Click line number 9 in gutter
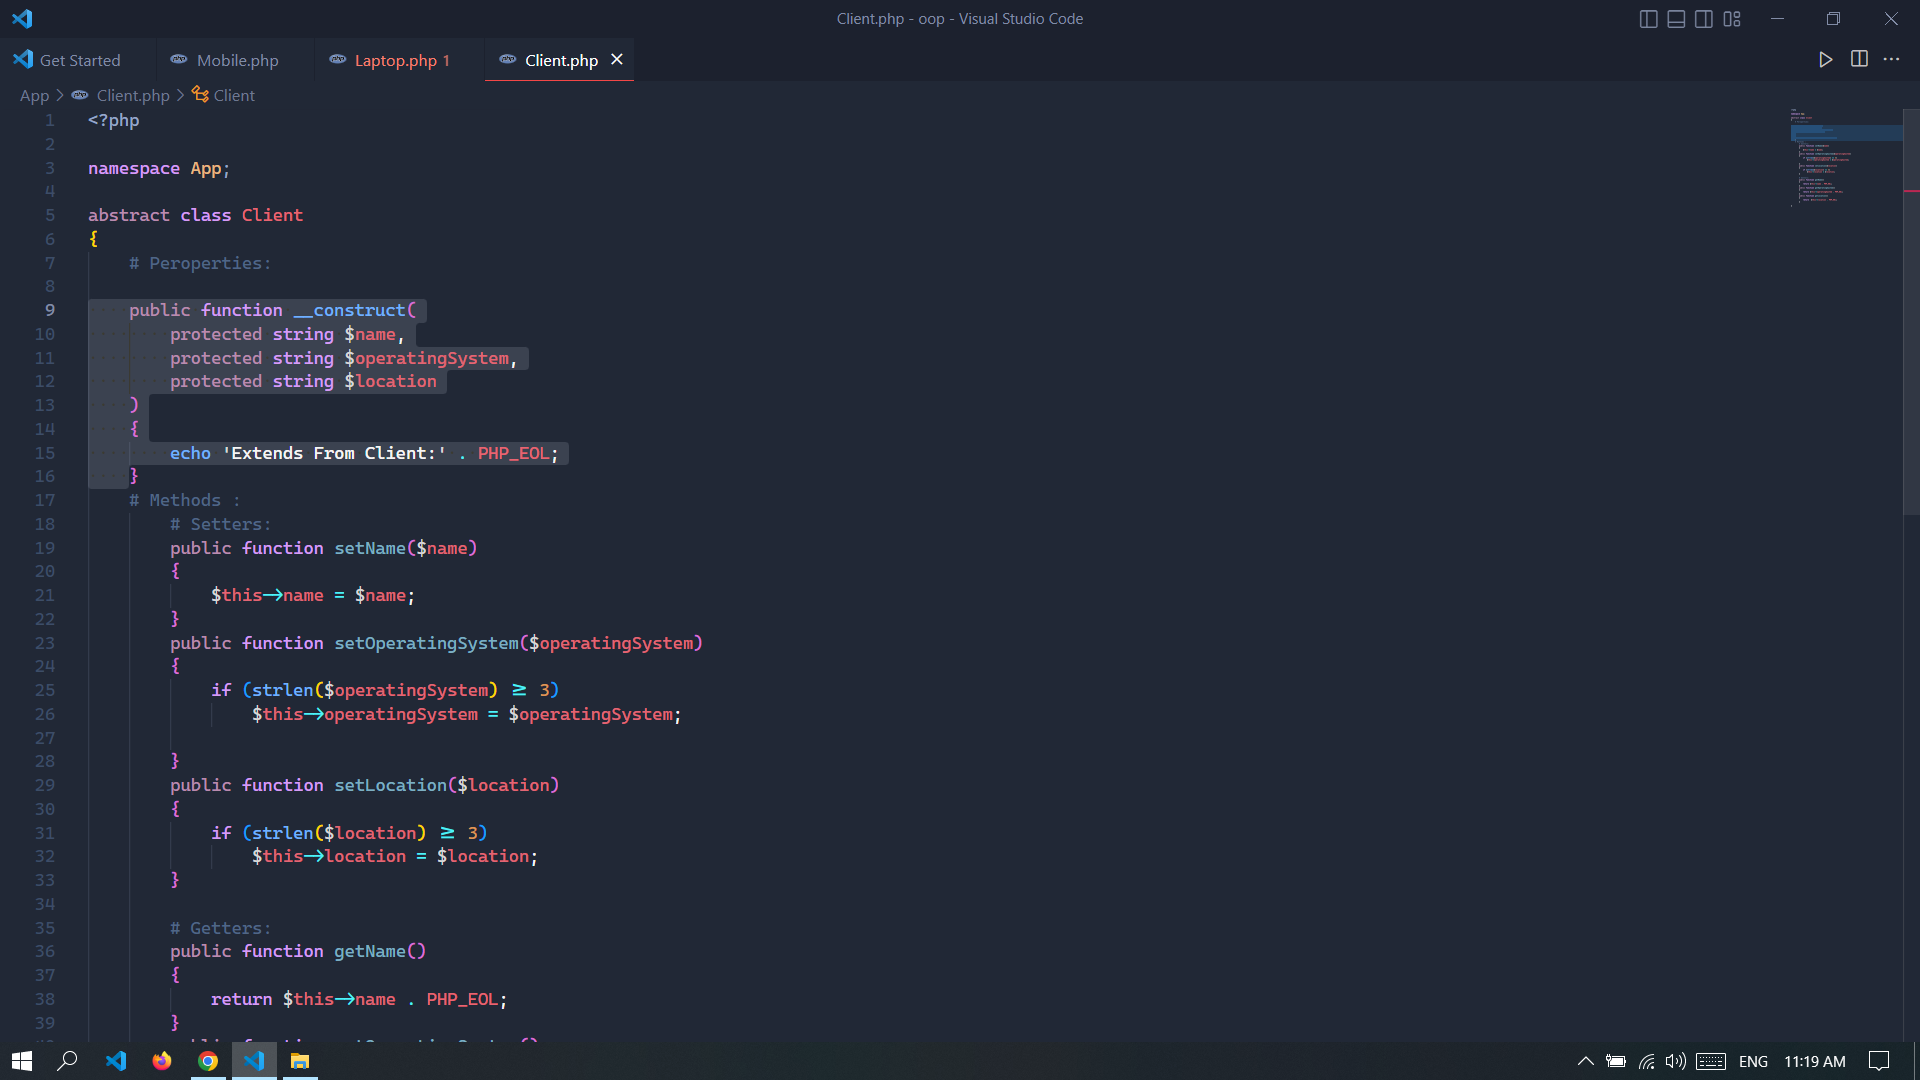 (49, 310)
